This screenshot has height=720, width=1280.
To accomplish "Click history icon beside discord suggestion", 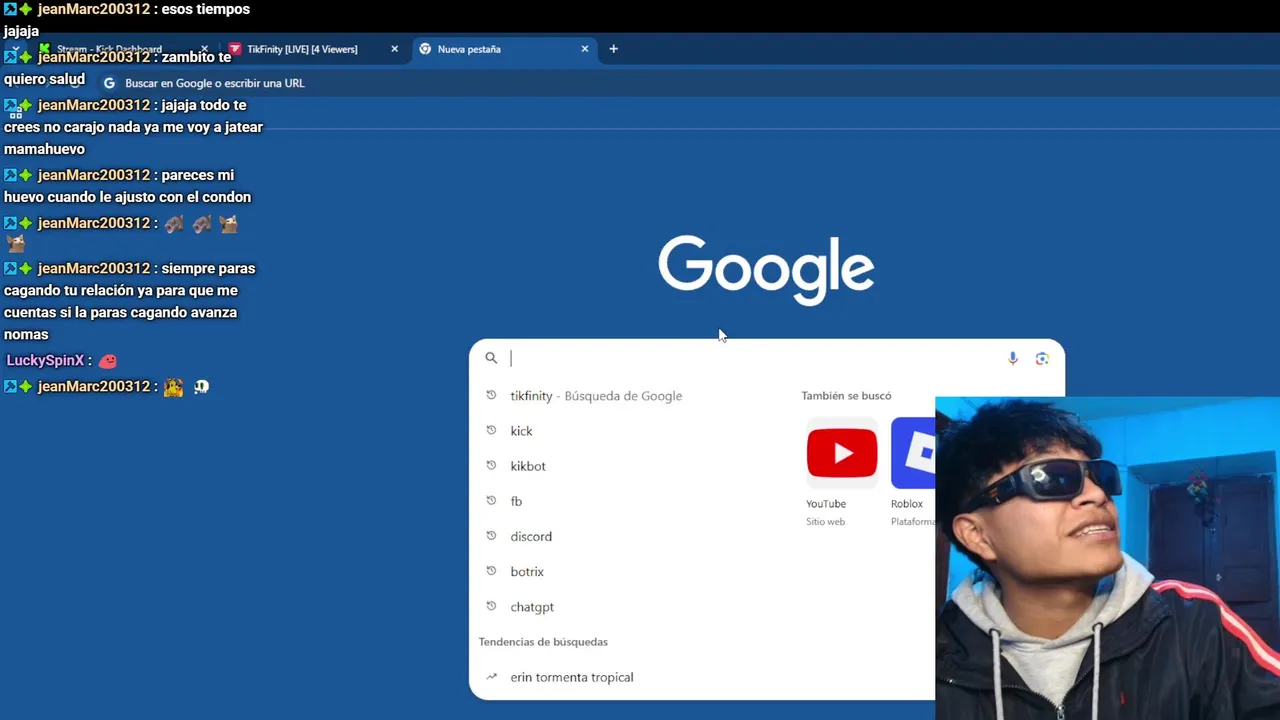I will pos(491,536).
